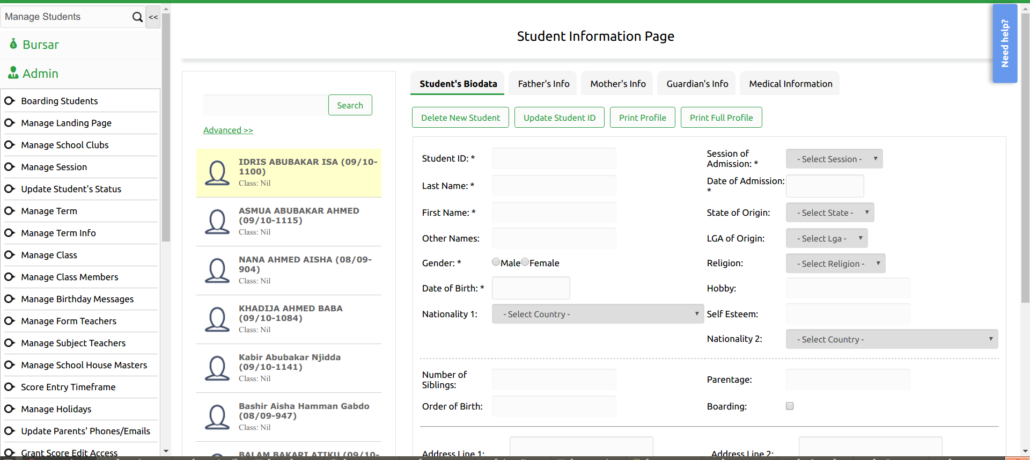Click avatar icon of KHADIJA AHMED BABA
The height and width of the screenshot is (460, 1030).
tap(217, 319)
